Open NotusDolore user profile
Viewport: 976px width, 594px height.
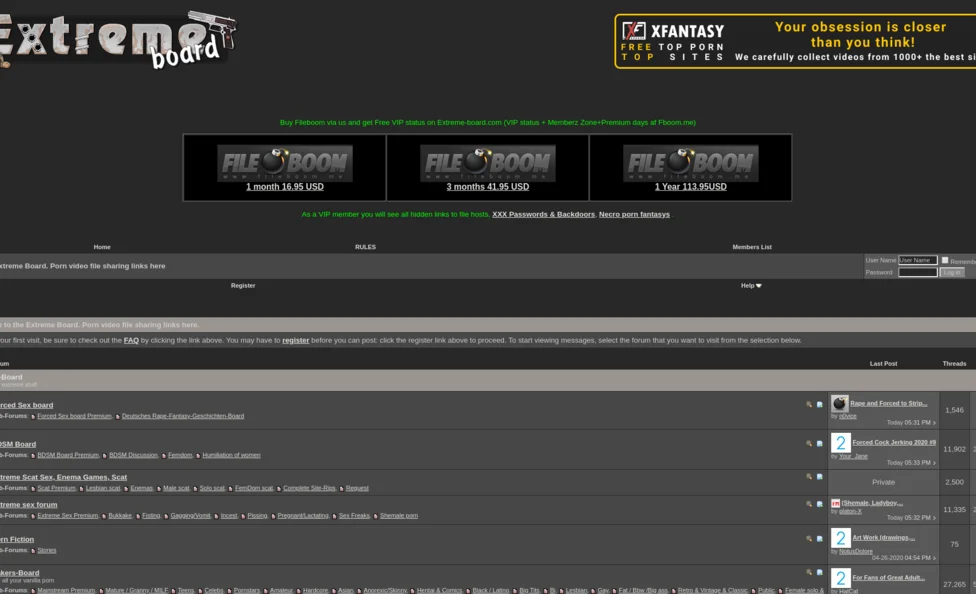click(856, 552)
